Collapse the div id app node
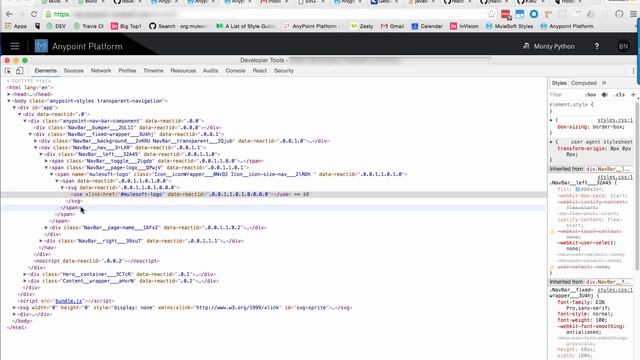The height and width of the screenshot is (360, 640). click(14, 108)
